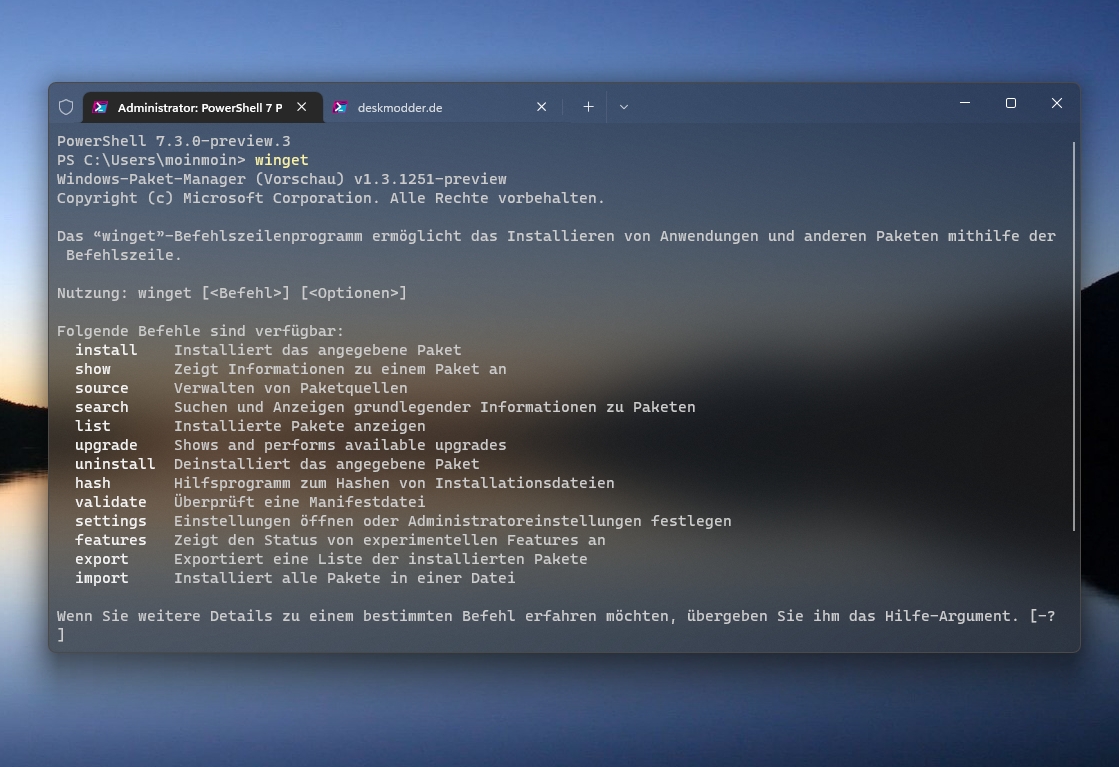The height and width of the screenshot is (767, 1119).
Task: Click the 'import' command name
Action: pos(102,579)
